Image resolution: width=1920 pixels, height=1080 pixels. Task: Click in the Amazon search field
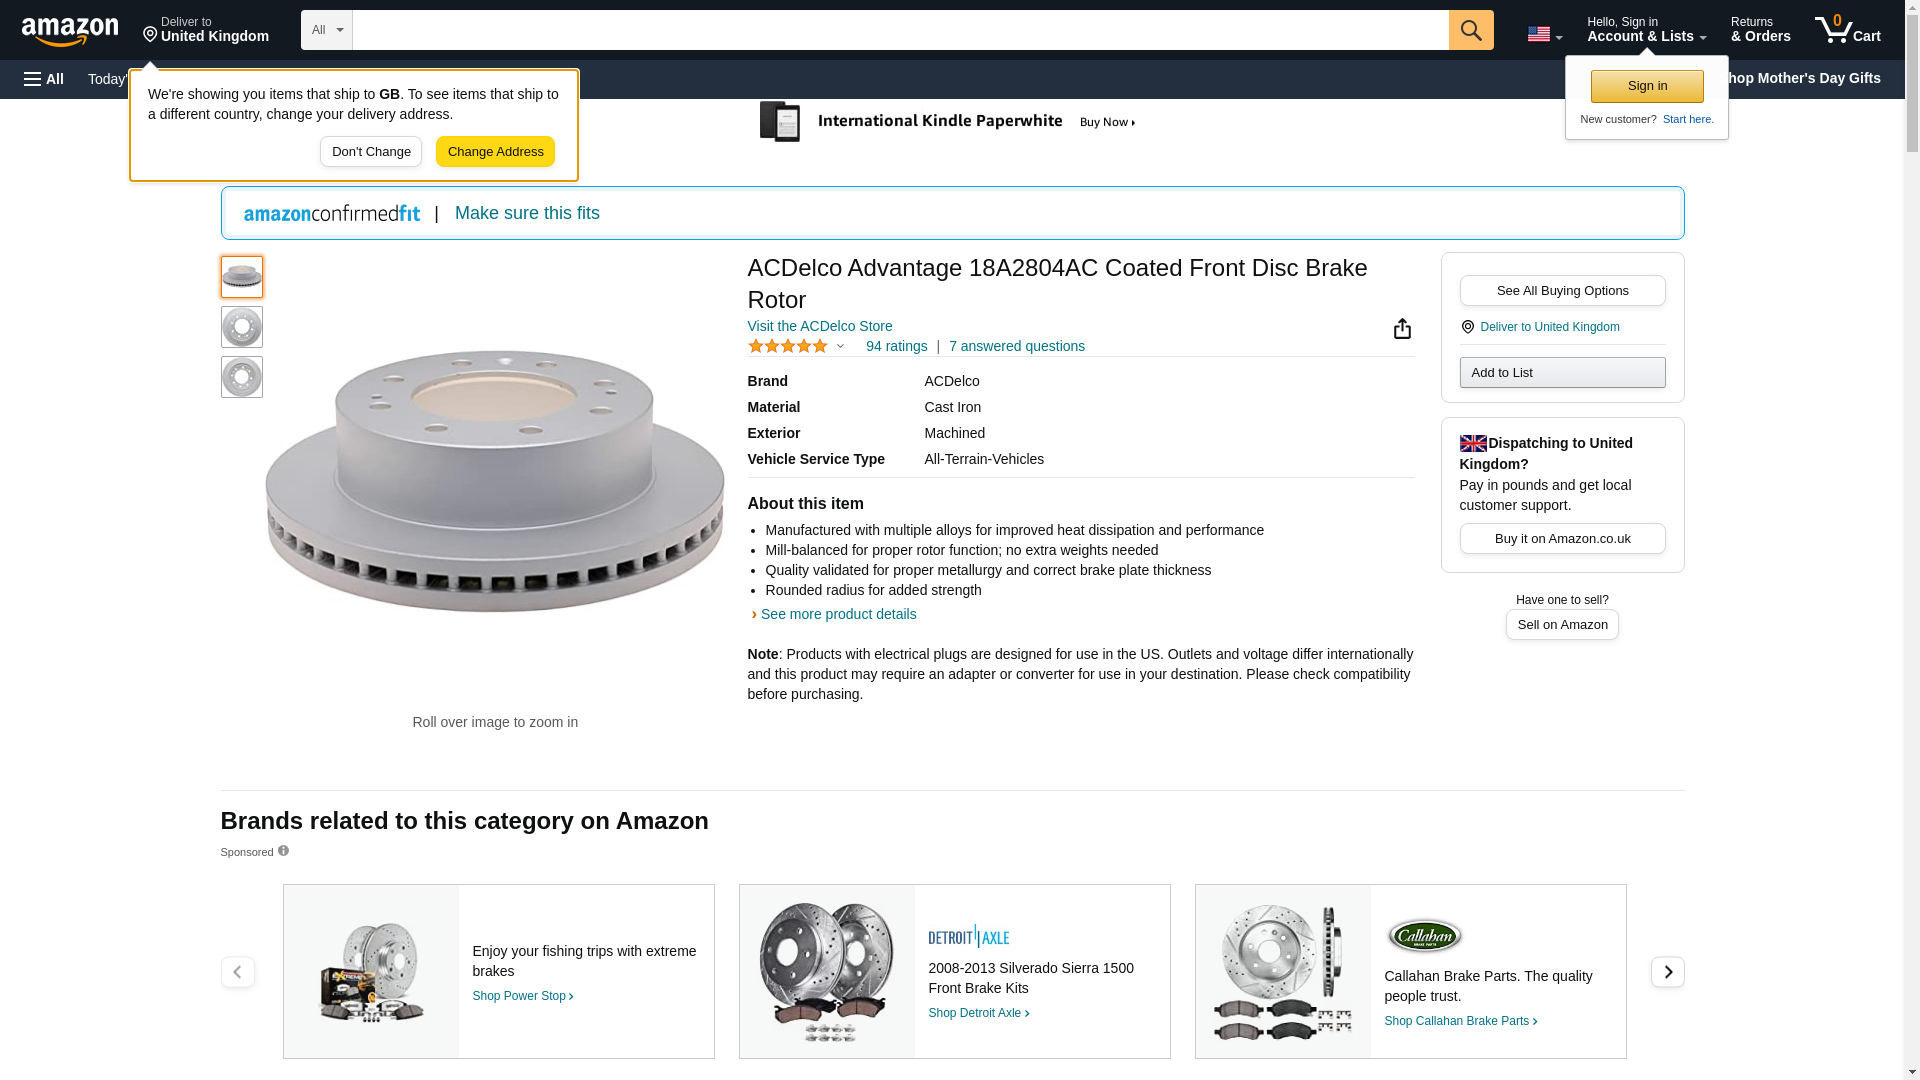tap(900, 30)
